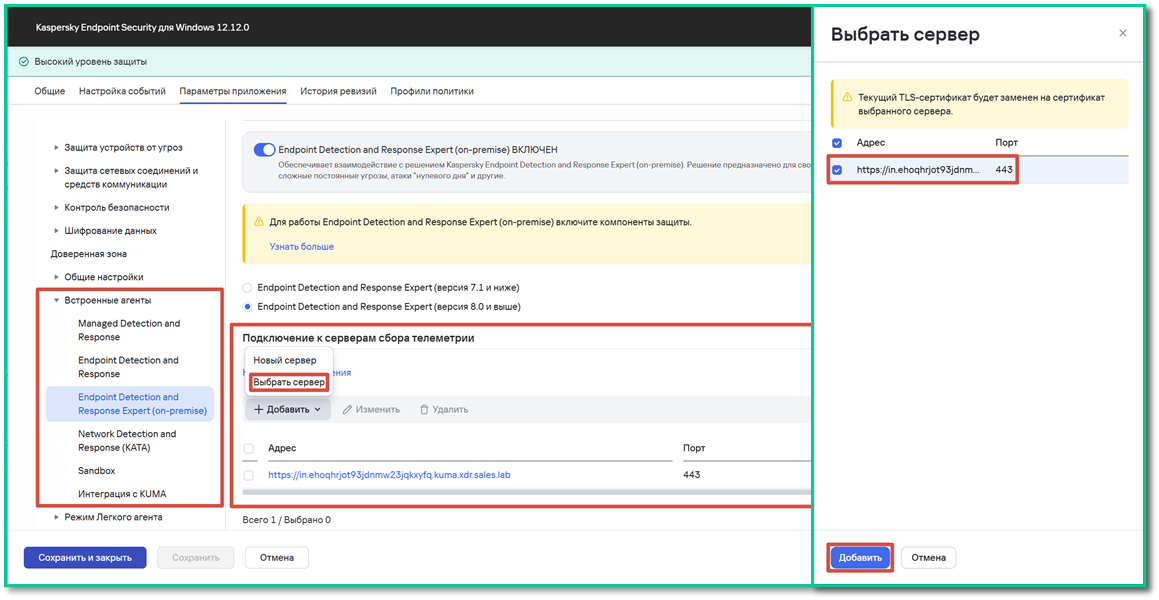Viewport: 1159px width, 600px height.
Task: Click Сохранить и закрыть button
Action: coord(85,558)
